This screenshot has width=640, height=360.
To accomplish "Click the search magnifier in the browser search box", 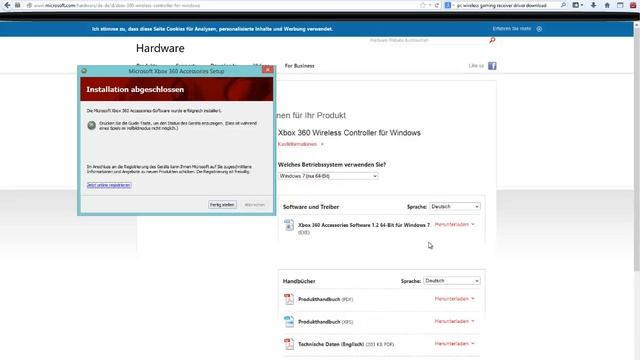I will click(563, 5).
